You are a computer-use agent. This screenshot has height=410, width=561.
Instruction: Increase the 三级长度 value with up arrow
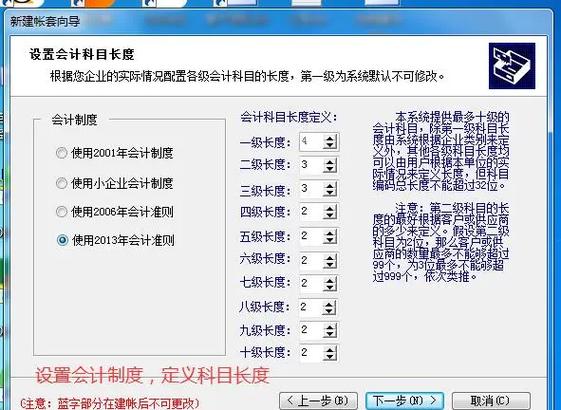tap(330, 186)
